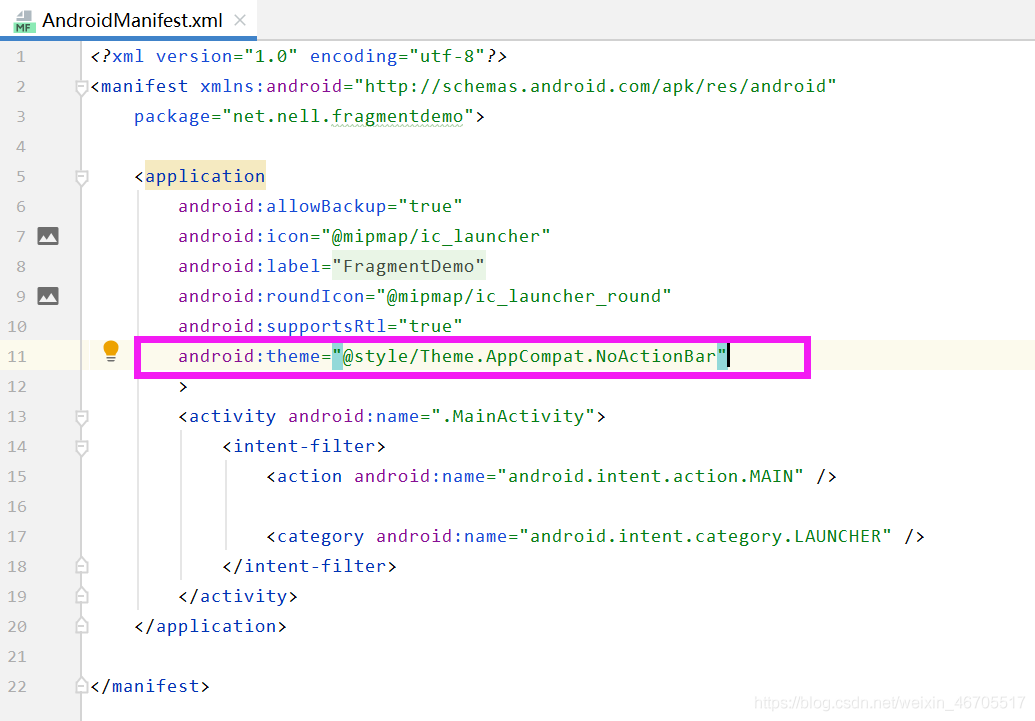Click line number 22 in gutter

(x=17, y=687)
